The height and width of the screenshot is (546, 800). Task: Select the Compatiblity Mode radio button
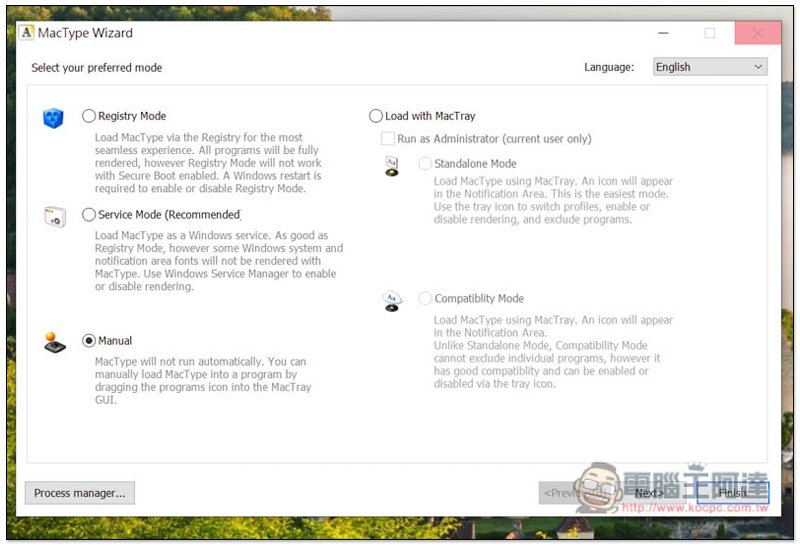(425, 298)
